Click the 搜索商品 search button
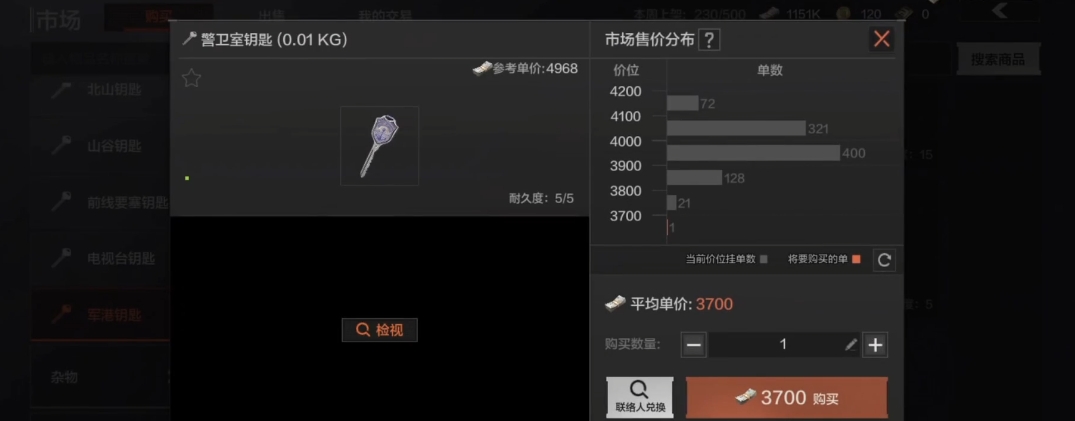This screenshot has width=1075, height=421. click(x=998, y=60)
